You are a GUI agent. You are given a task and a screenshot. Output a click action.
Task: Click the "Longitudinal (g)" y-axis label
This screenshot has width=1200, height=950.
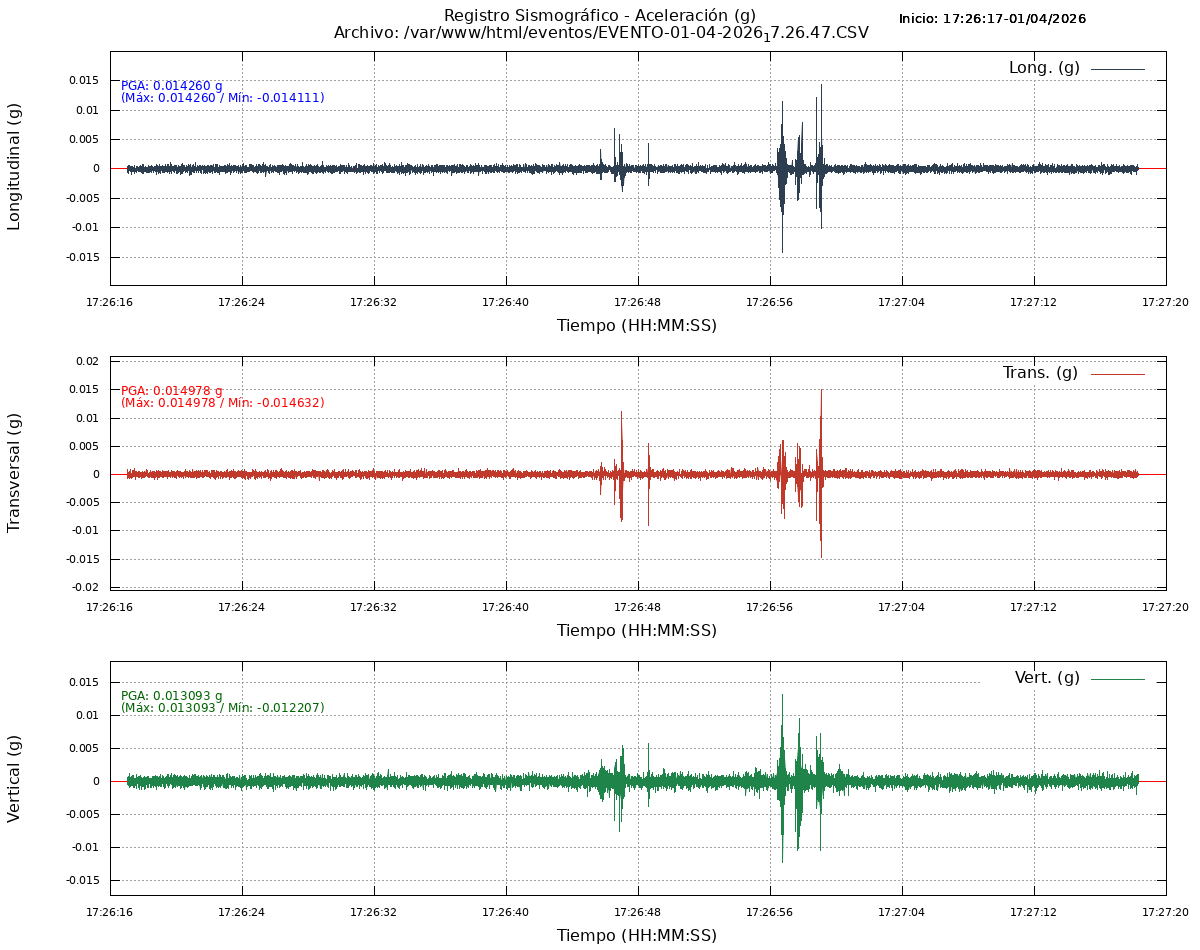click(x=14, y=167)
